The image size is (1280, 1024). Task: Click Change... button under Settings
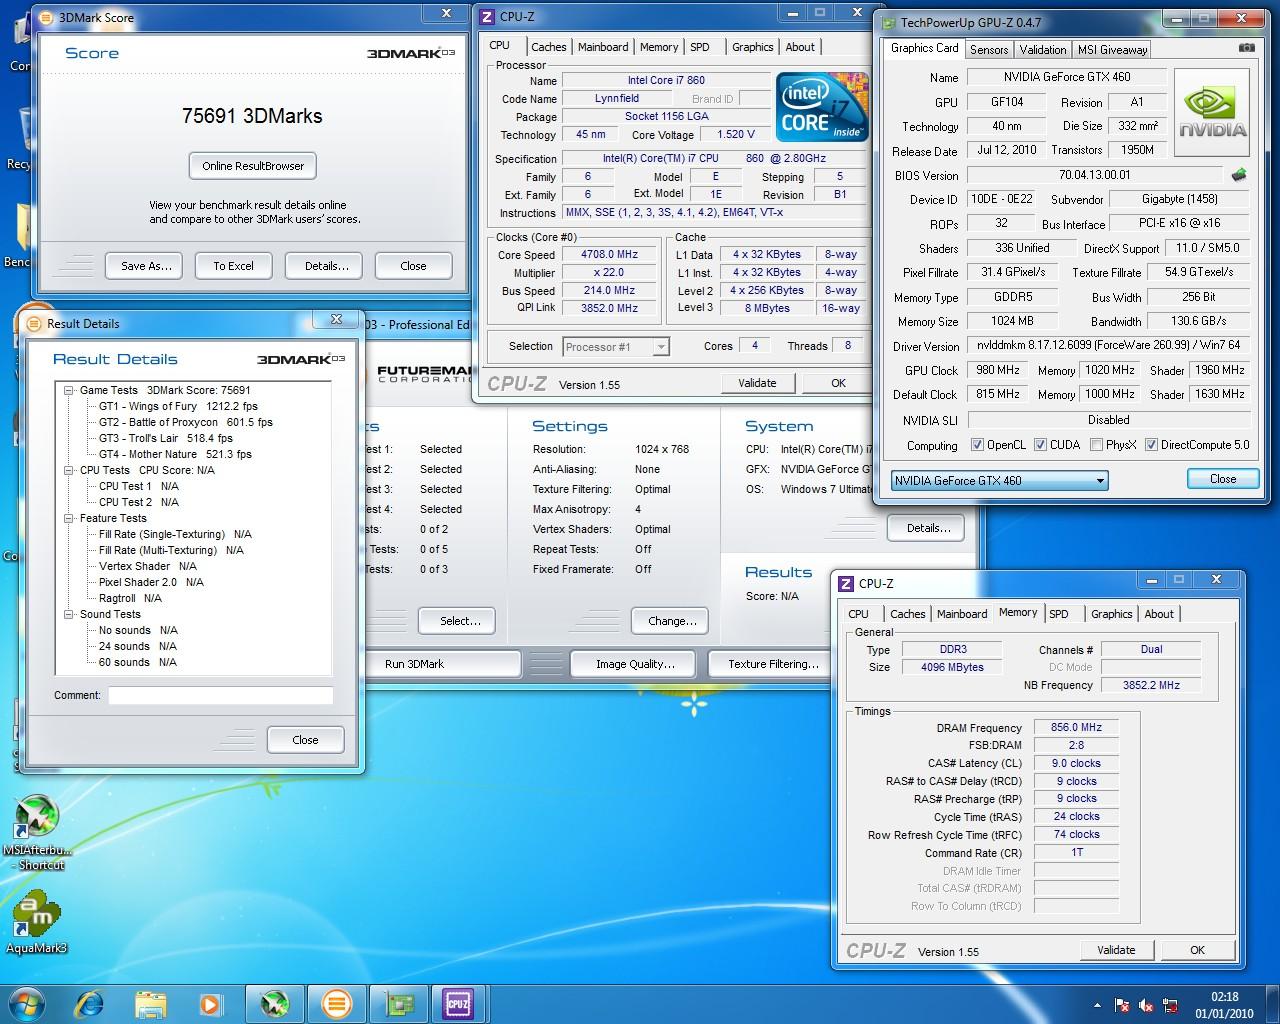672,621
